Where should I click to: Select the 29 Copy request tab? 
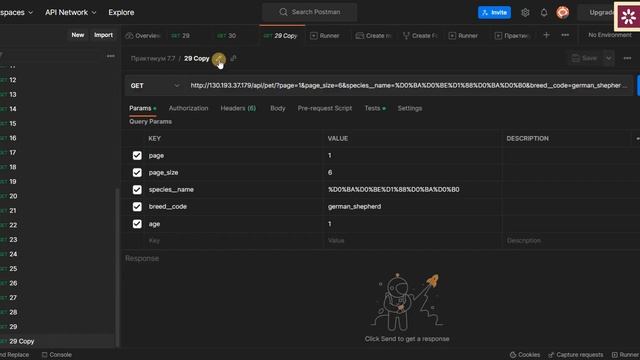click(281, 36)
